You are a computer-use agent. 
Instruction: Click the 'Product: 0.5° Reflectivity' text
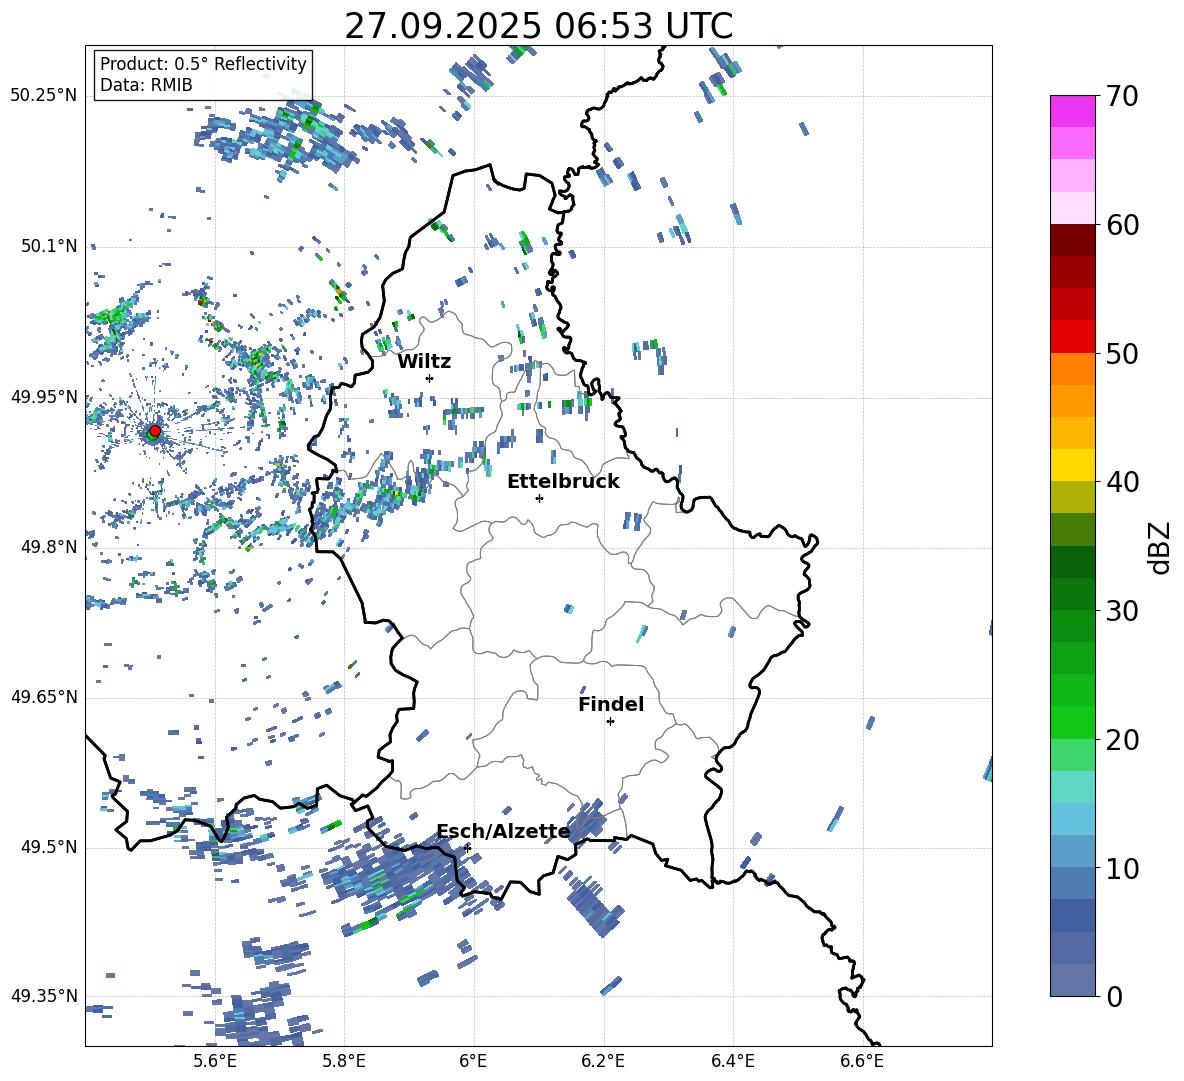pos(203,63)
